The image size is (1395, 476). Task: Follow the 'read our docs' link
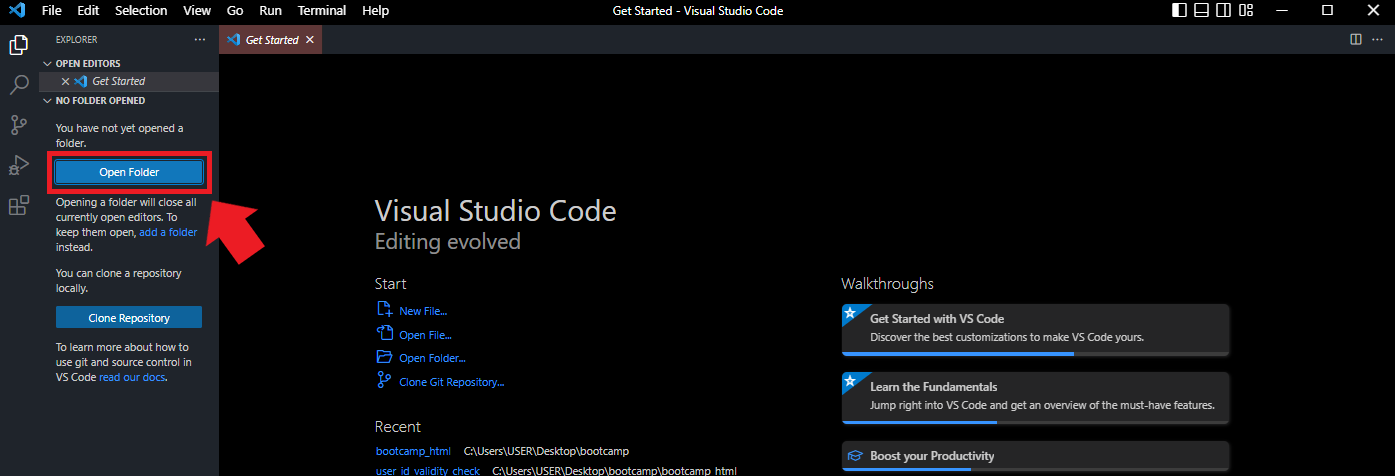[x=132, y=377]
